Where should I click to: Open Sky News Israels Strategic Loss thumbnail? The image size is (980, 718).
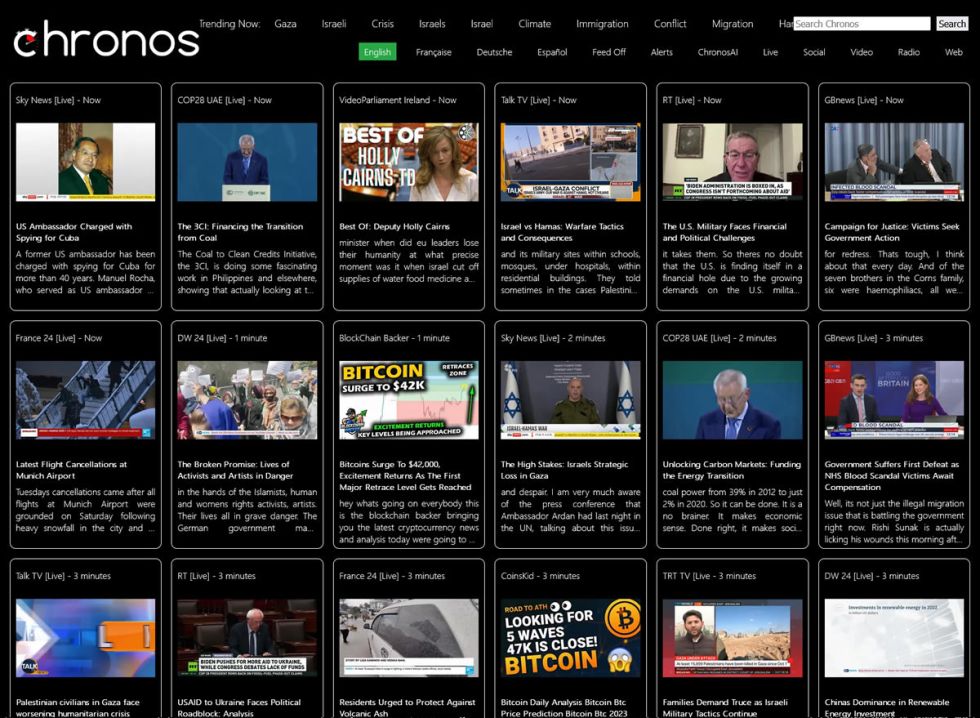coord(570,400)
